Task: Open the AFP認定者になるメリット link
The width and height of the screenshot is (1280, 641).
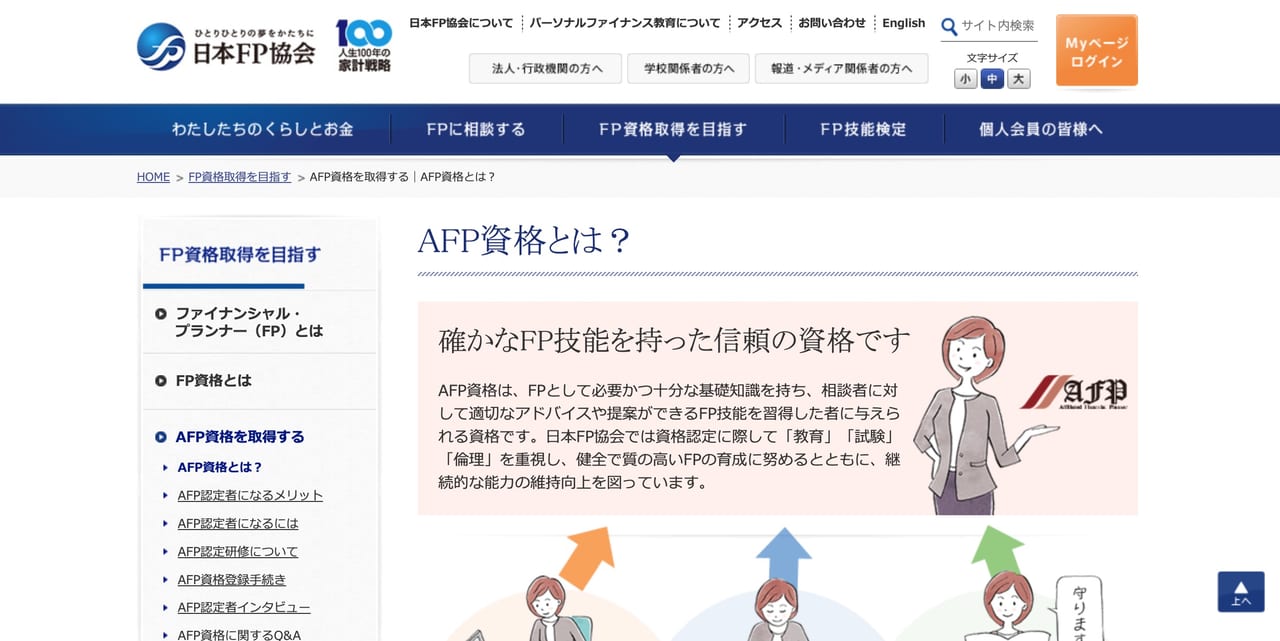Action: point(250,496)
